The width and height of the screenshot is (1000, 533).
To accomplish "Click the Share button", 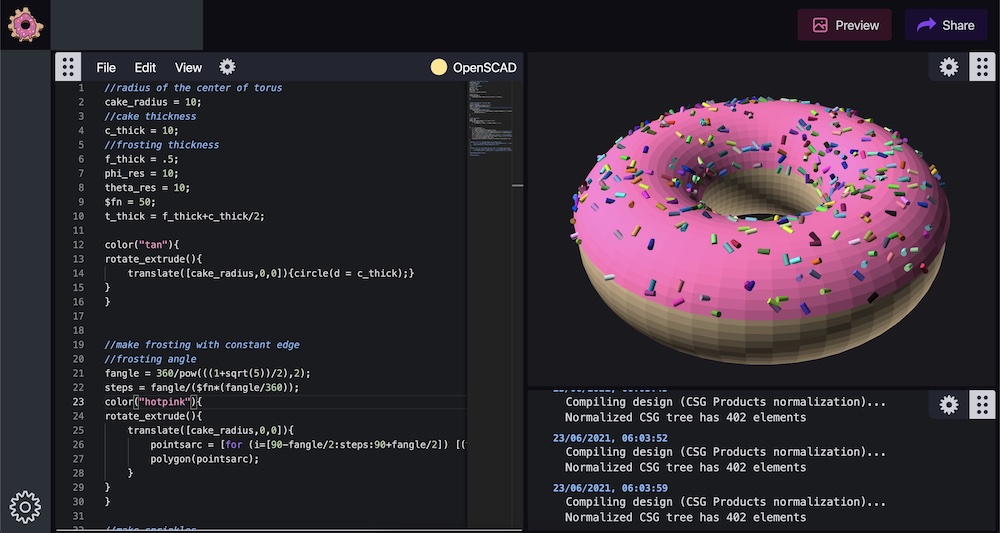I will [x=945, y=25].
